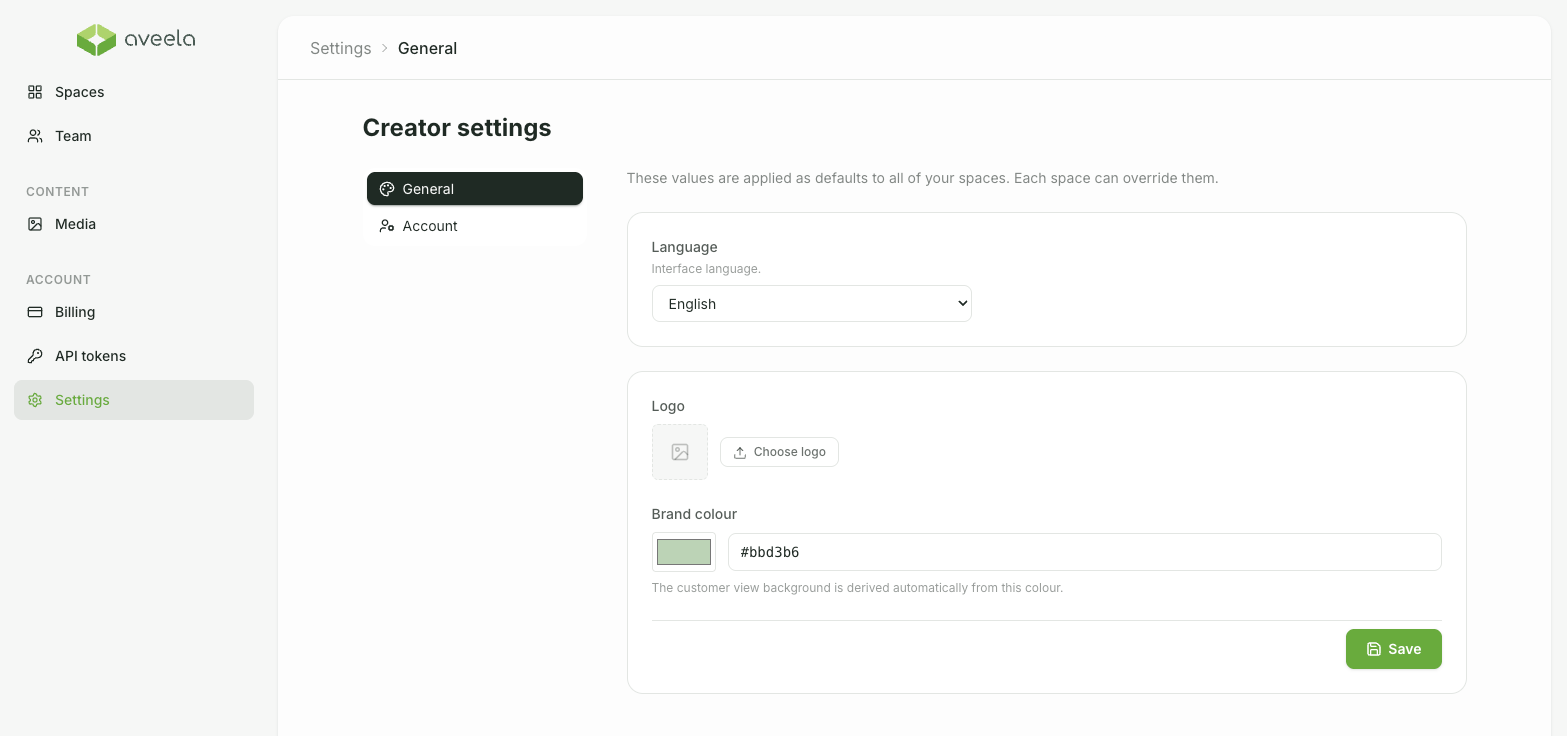Open the brand colour swatch picker

tap(684, 552)
